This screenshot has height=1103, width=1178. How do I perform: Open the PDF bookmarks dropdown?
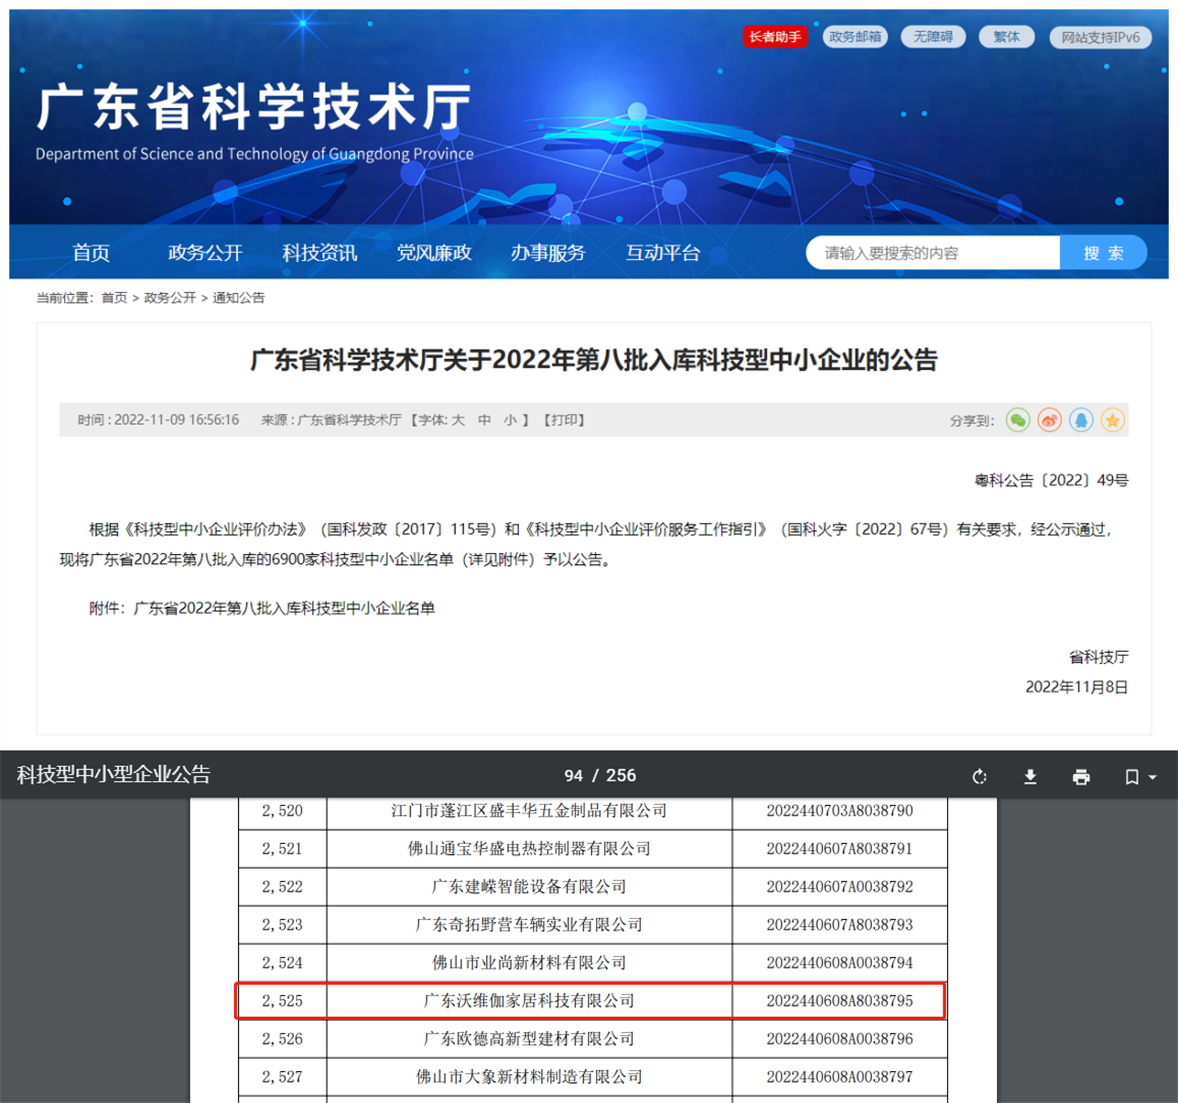pos(1139,777)
